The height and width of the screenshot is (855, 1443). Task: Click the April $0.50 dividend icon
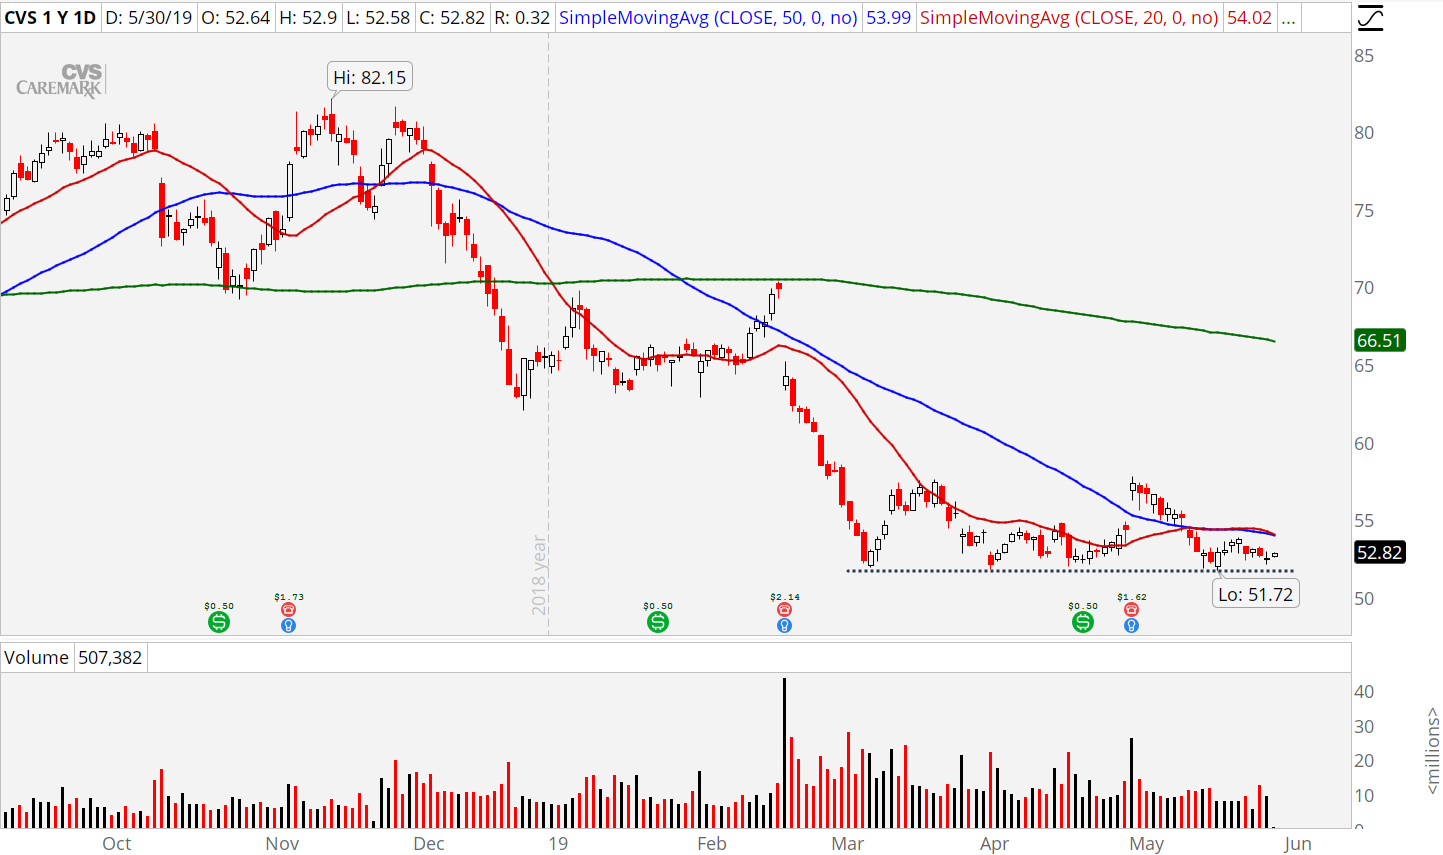(x=1083, y=622)
